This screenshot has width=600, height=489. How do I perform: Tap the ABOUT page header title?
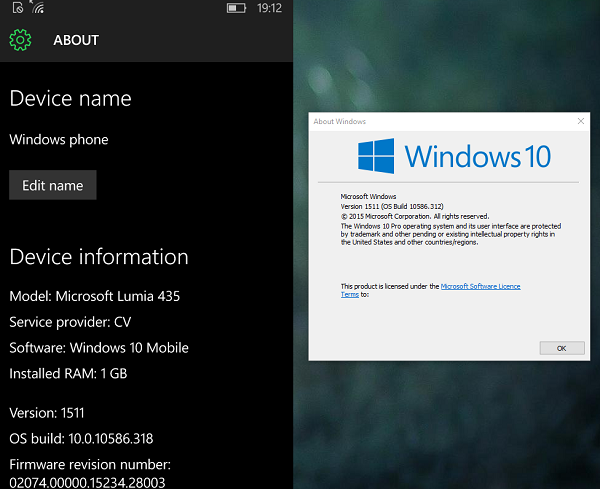point(76,40)
